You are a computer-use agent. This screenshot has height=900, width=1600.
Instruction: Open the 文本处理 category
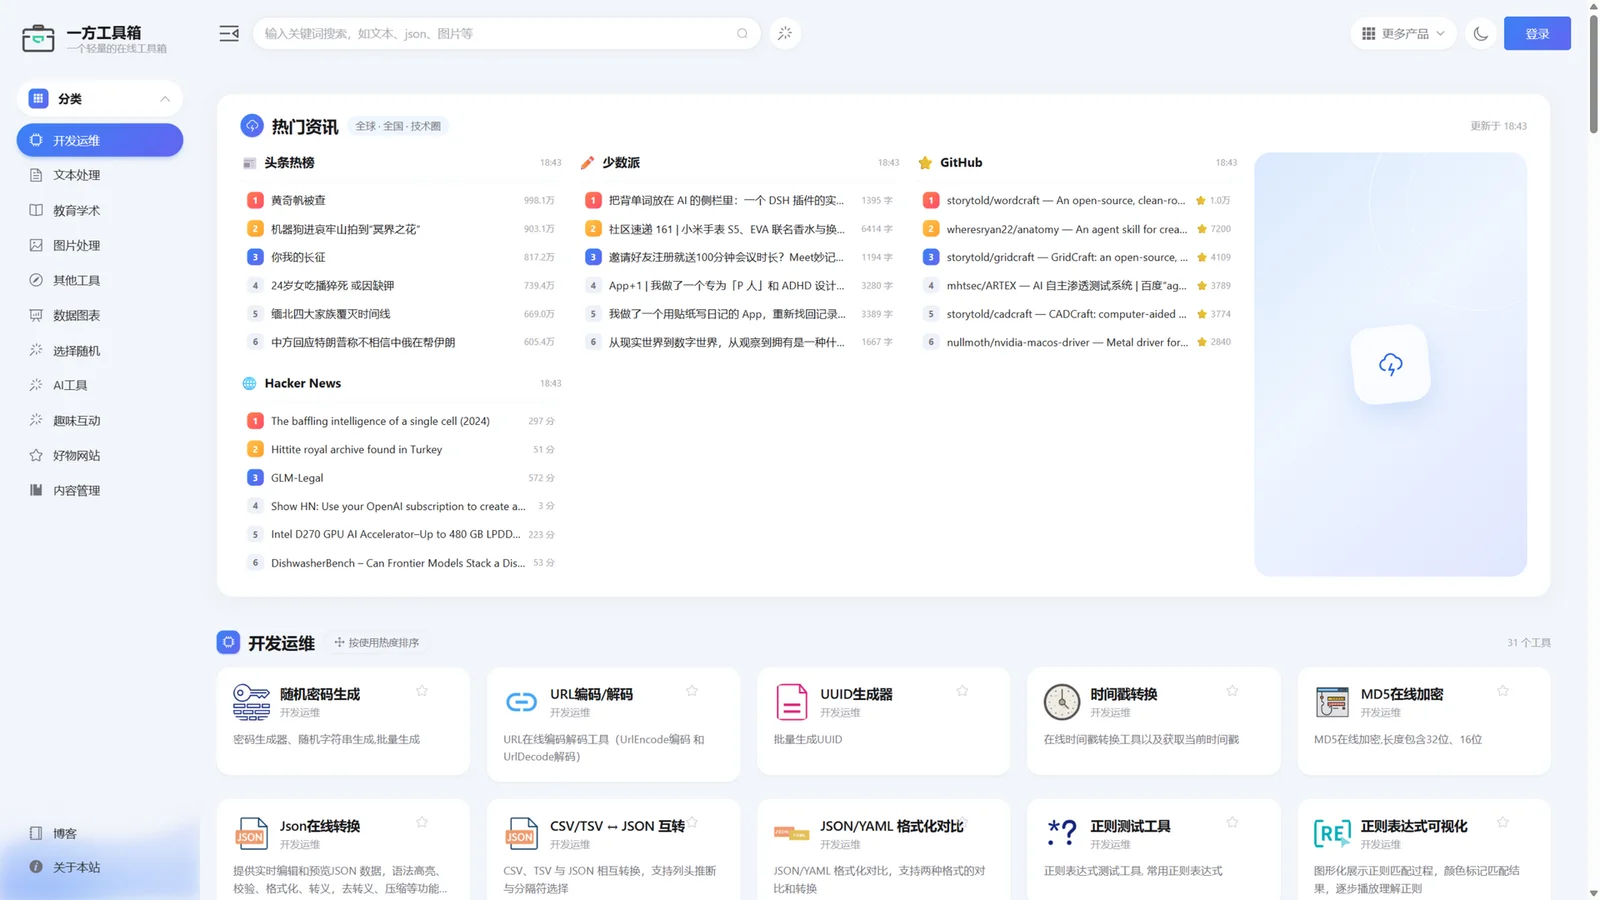(100, 175)
